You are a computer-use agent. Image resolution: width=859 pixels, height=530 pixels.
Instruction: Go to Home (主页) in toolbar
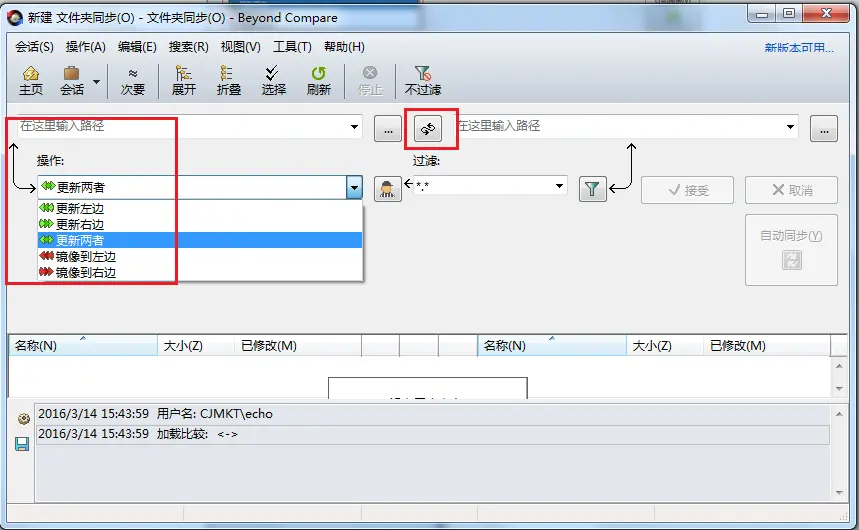coord(31,81)
